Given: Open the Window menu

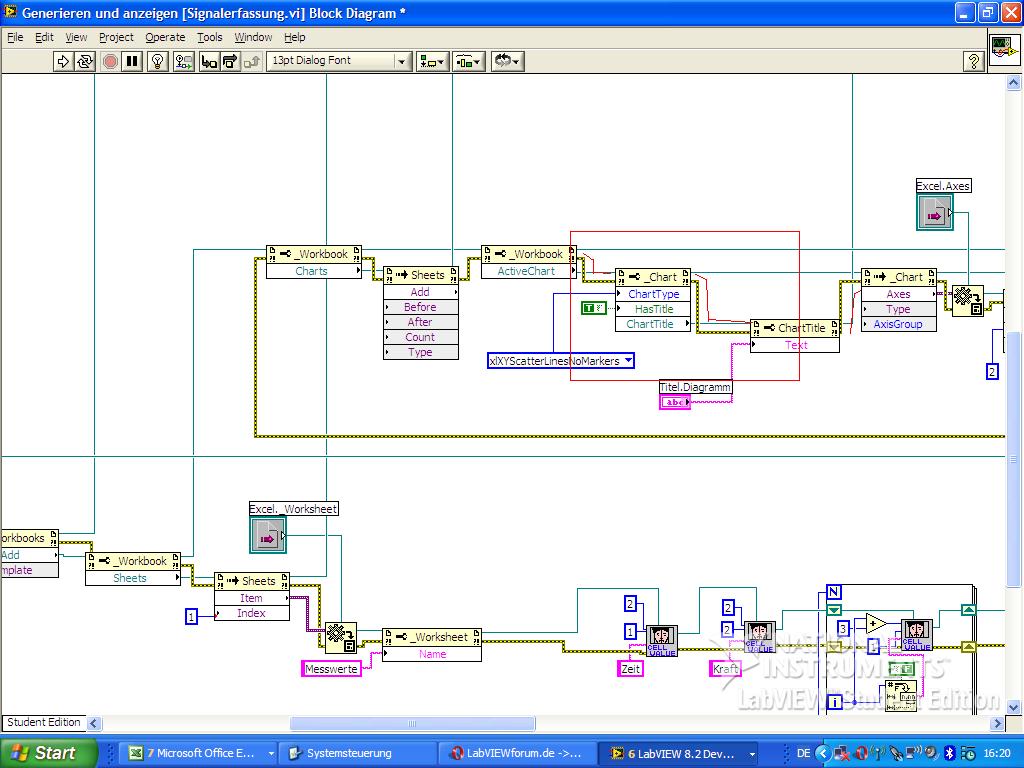Looking at the screenshot, I should point(253,37).
